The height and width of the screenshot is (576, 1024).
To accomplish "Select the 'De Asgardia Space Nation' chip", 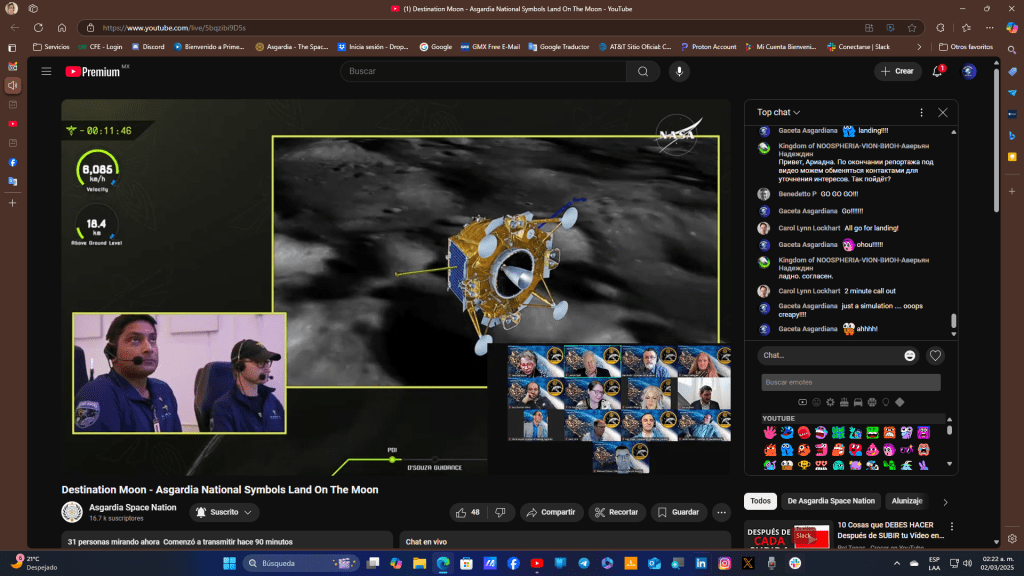I will click(x=831, y=501).
